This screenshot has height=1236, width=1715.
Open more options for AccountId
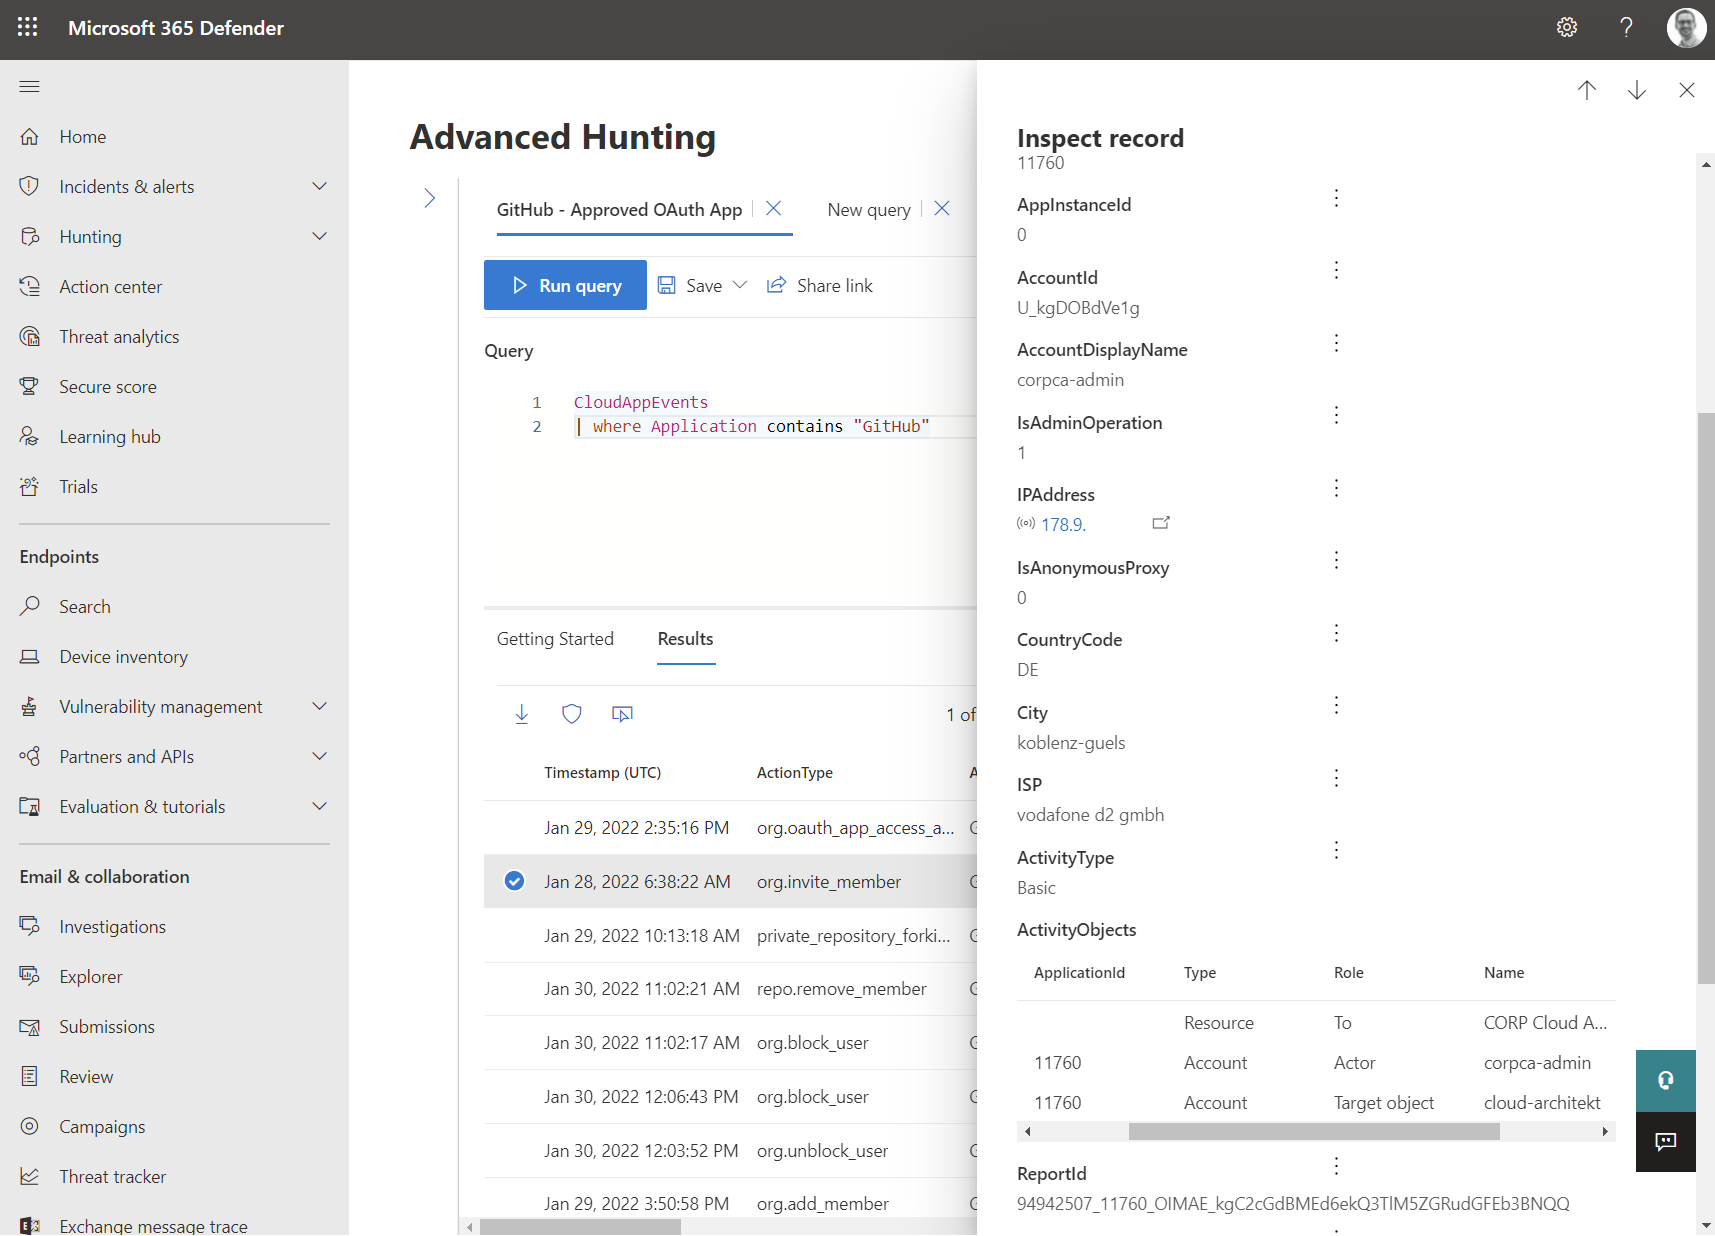tap(1336, 270)
